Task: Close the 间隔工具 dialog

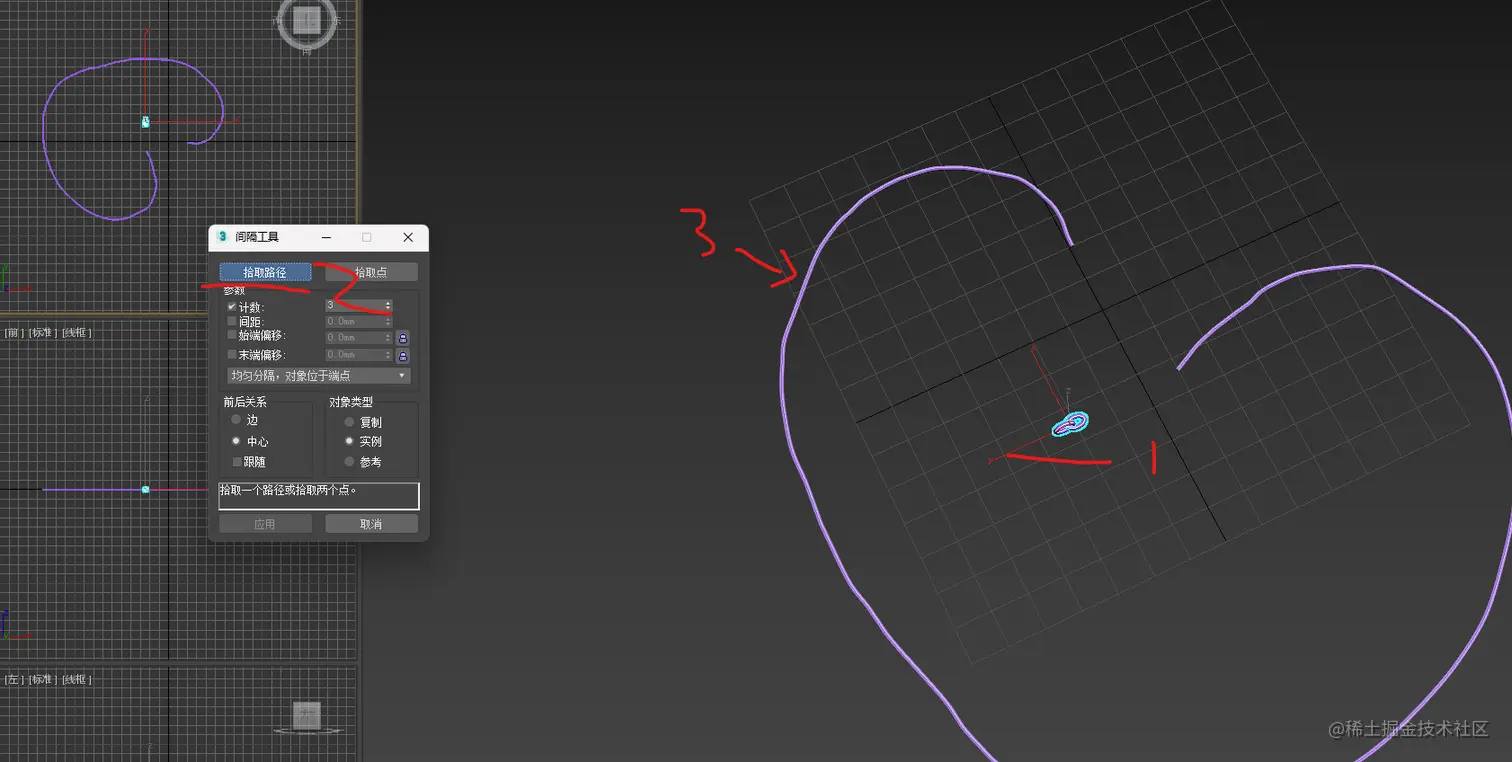Action: (x=408, y=237)
